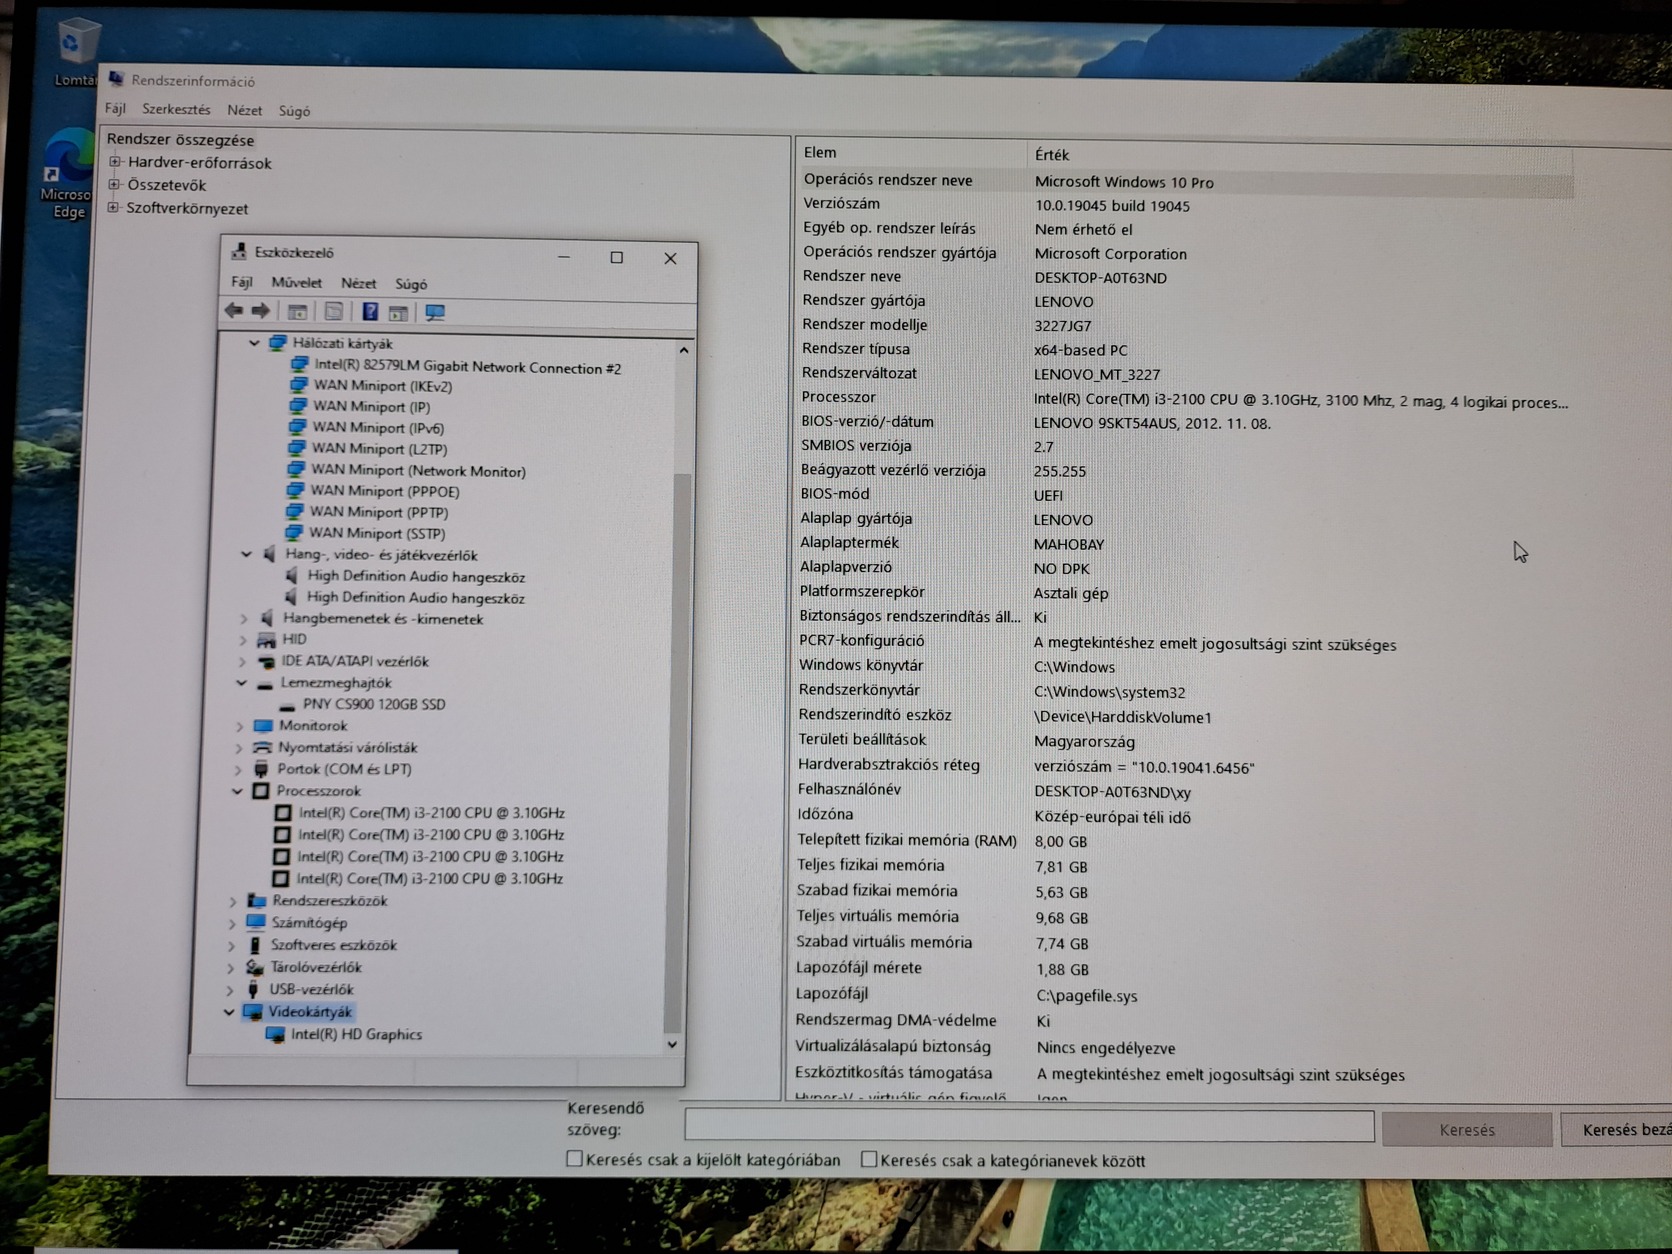
Task: Click the monitor scan icon in Eszközkezelő toolbar
Action: tap(435, 313)
